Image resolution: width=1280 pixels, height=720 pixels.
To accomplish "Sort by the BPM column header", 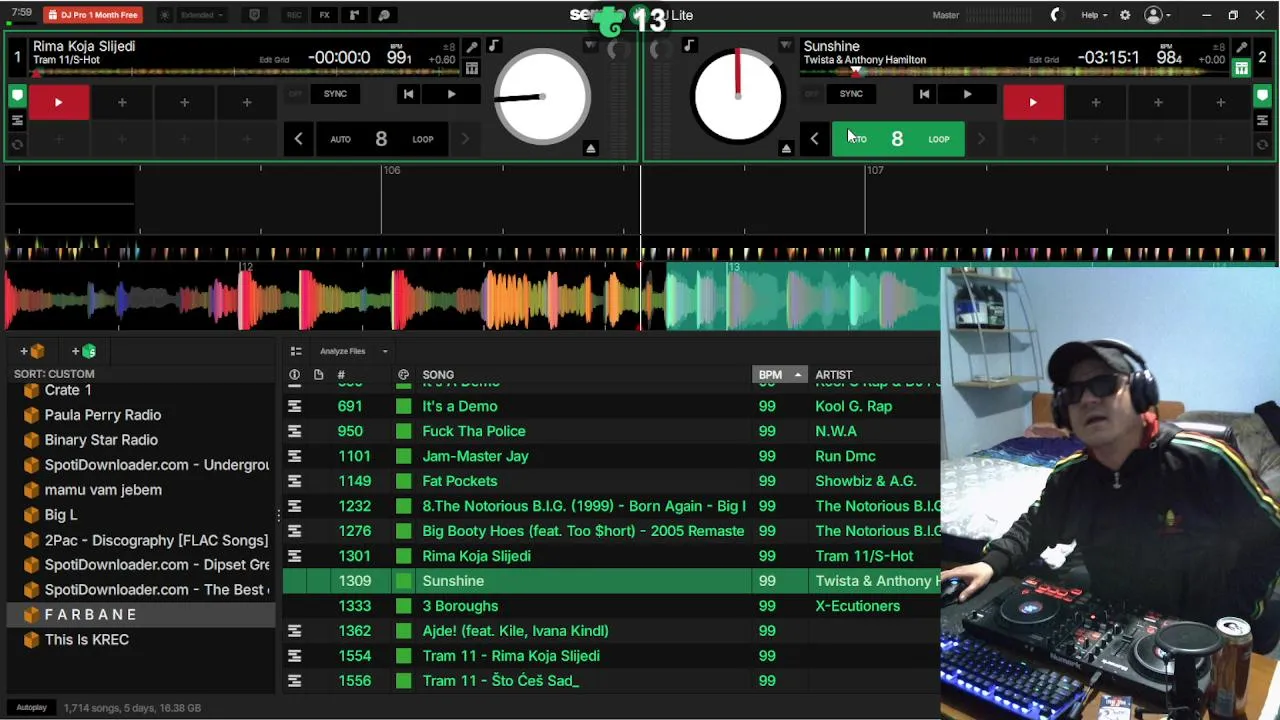I will click(779, 375).
